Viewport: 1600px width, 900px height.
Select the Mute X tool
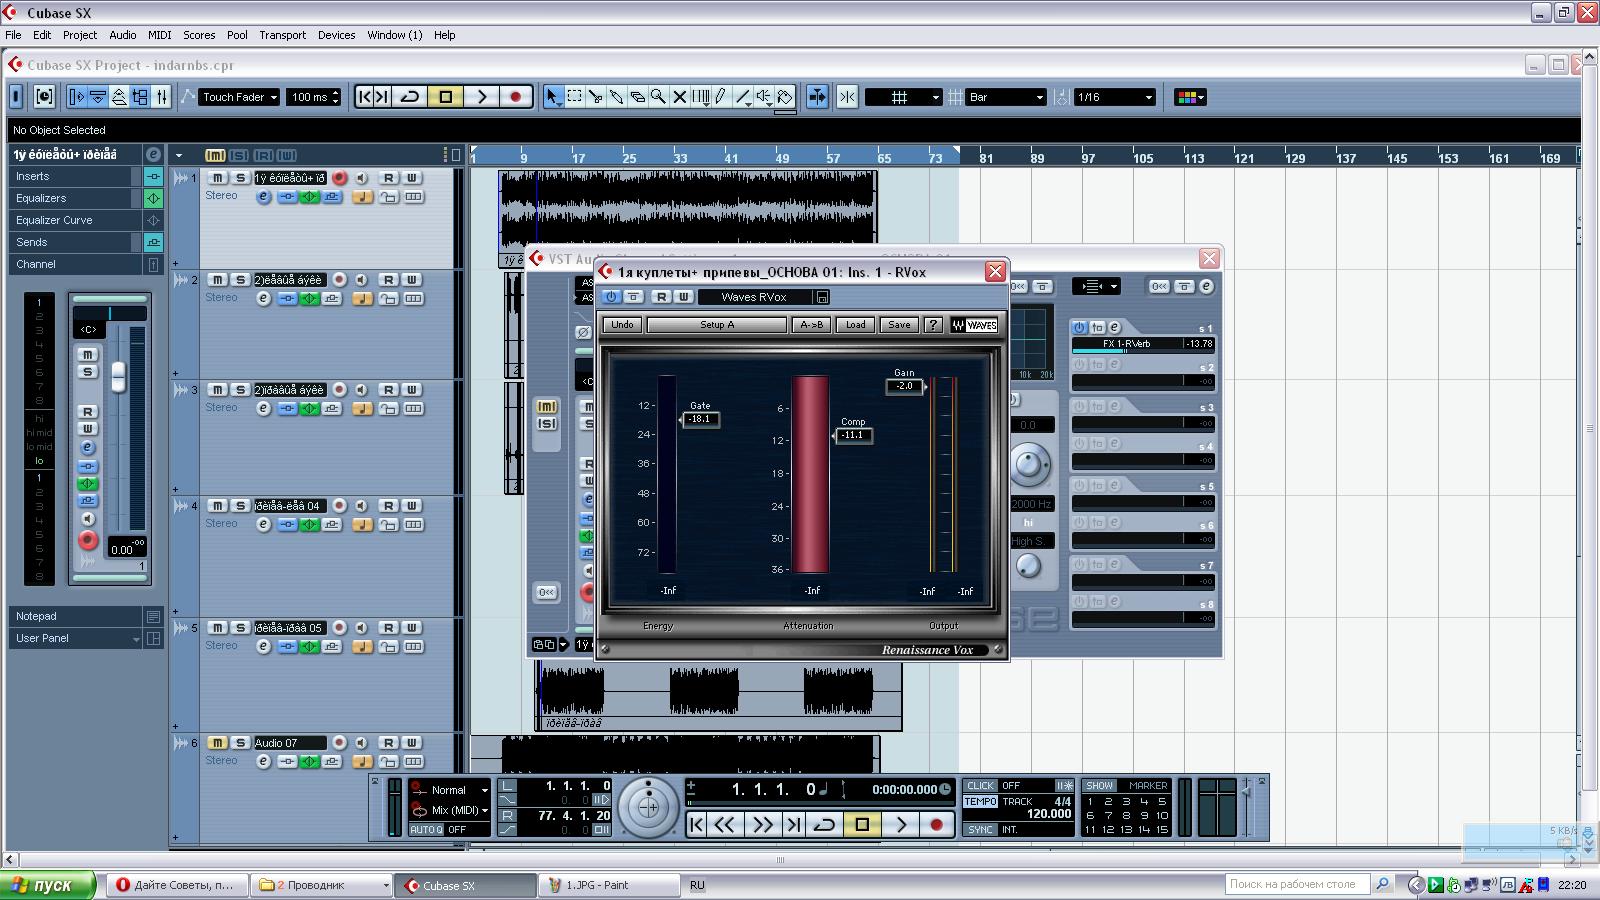tap(680, 97)
